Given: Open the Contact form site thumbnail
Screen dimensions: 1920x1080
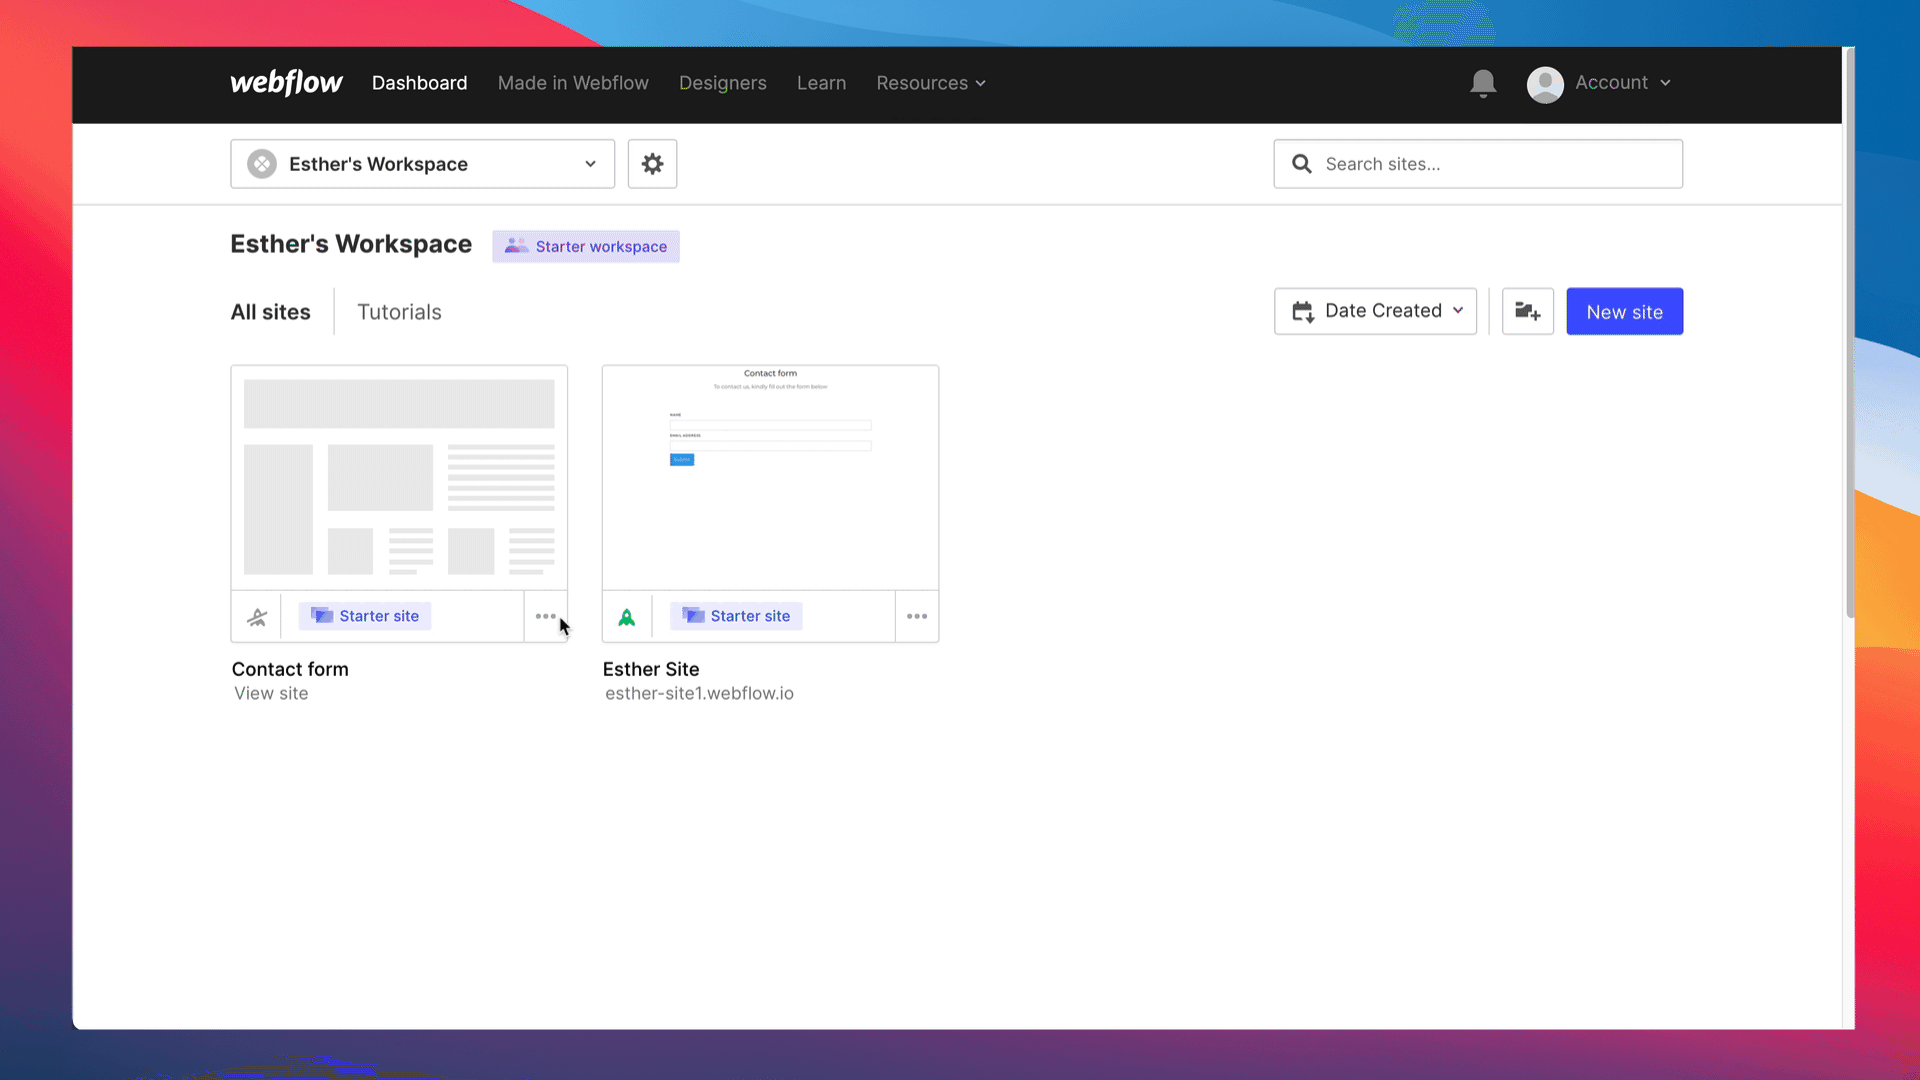Looking at the screenshot, I should point(399,478).
